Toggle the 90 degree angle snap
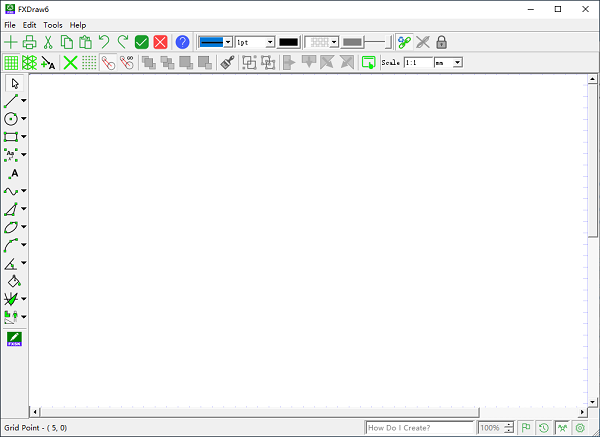Screen dimensions: 600x437 [x=127, y=62]
